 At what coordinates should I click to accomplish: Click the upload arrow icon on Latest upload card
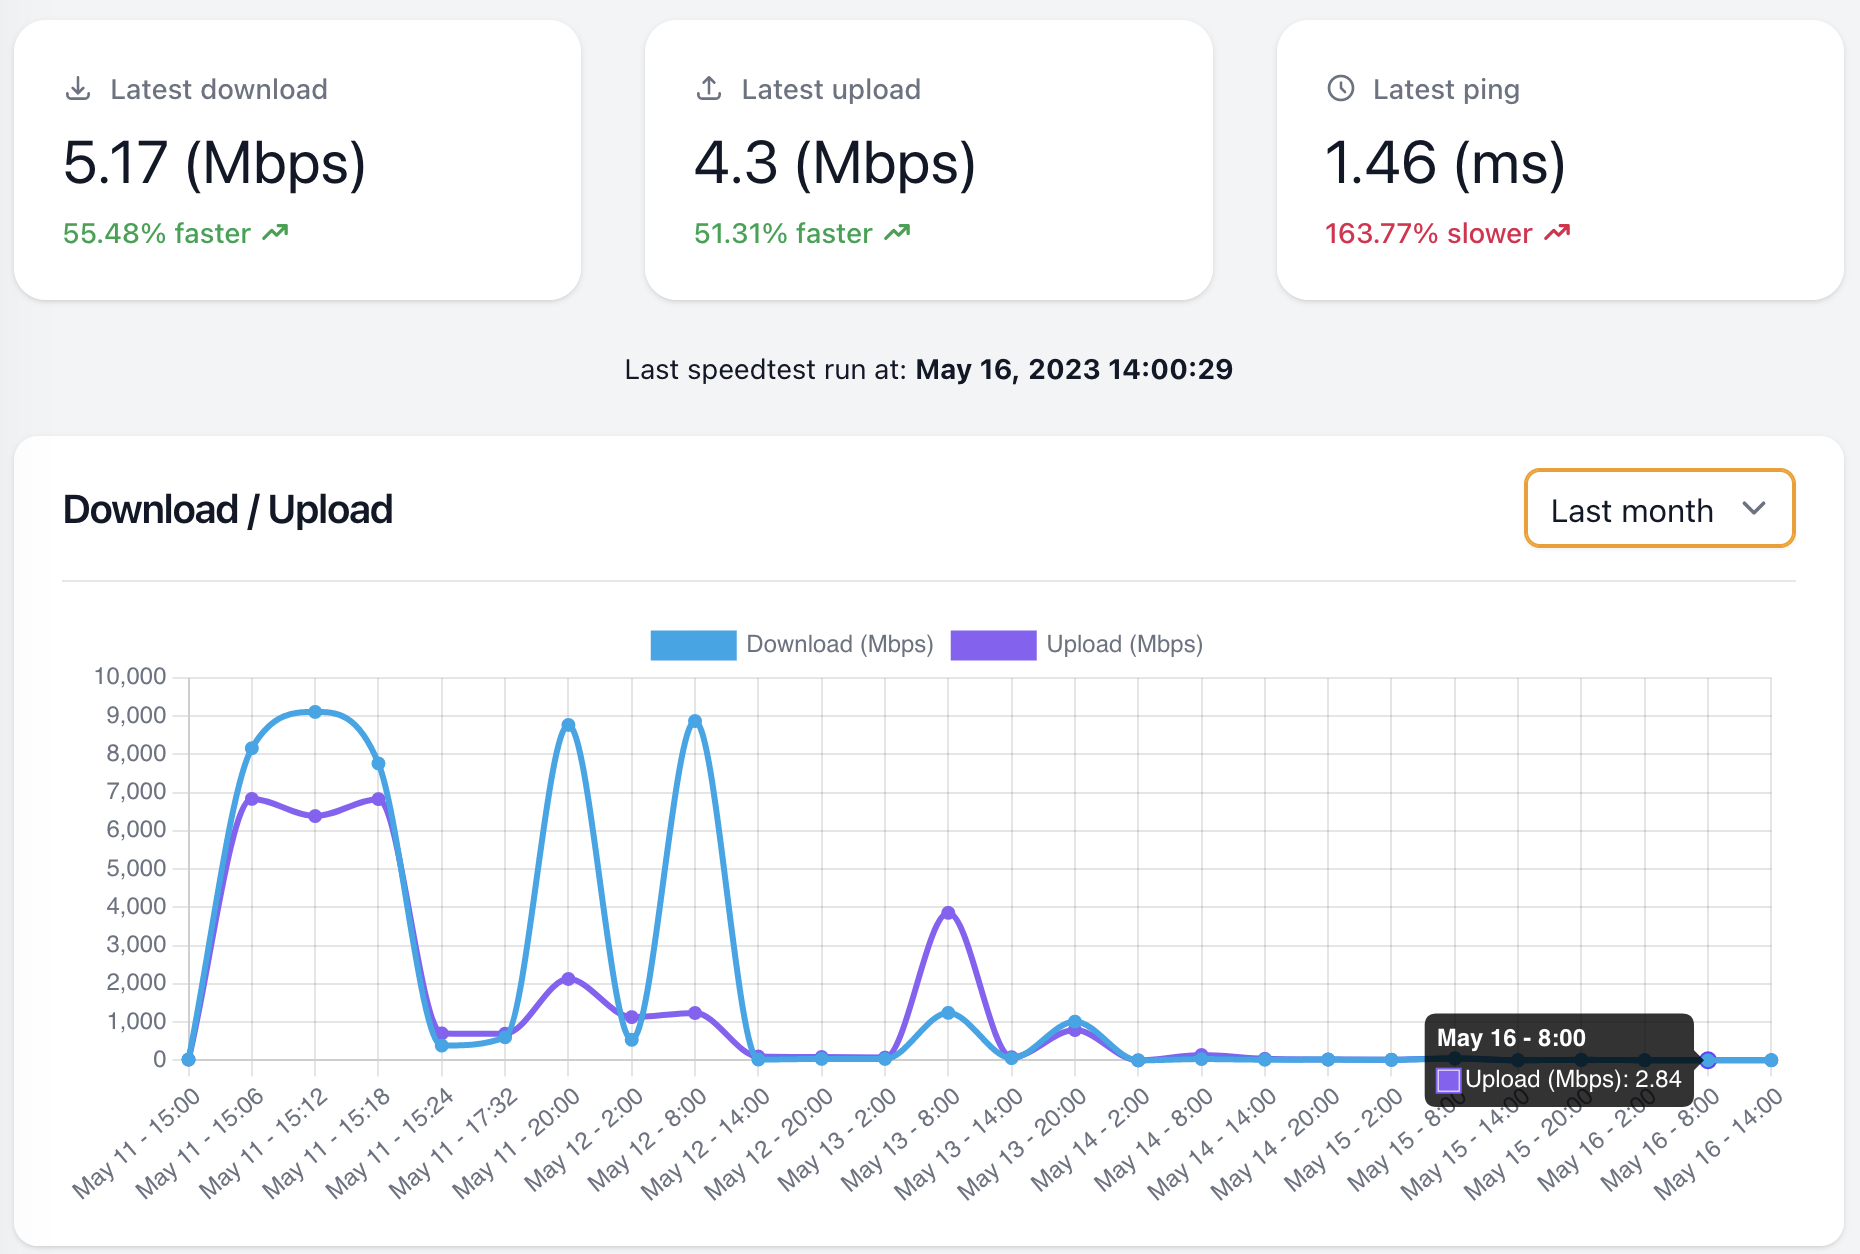click(710, 88)
